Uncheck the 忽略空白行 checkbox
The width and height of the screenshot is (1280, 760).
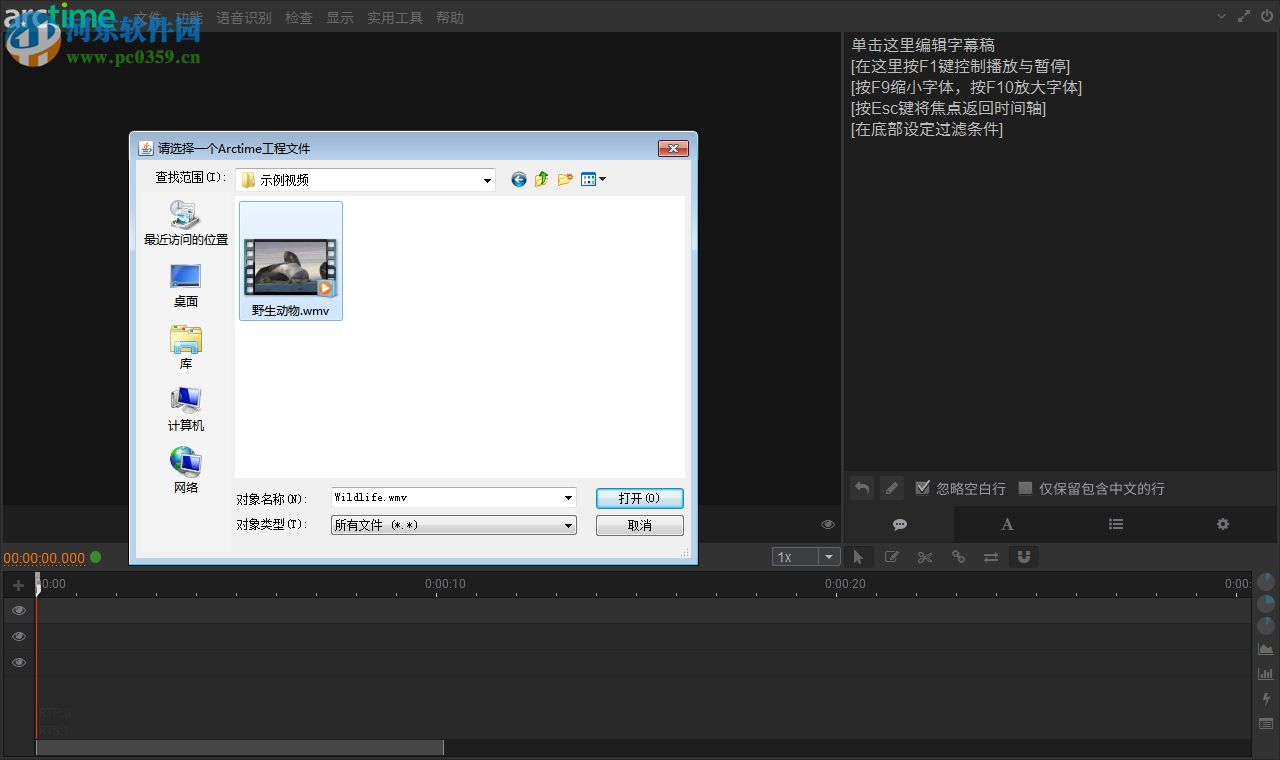[923, 488]
